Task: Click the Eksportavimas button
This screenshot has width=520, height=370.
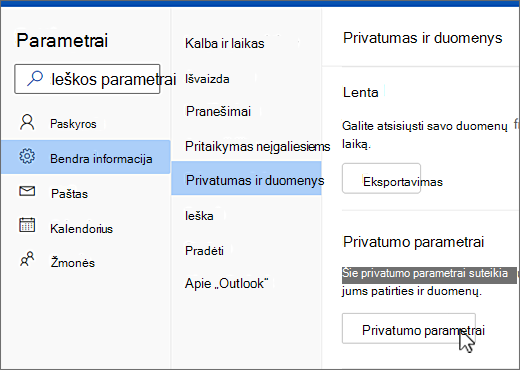Action: [x=381, y=178]
